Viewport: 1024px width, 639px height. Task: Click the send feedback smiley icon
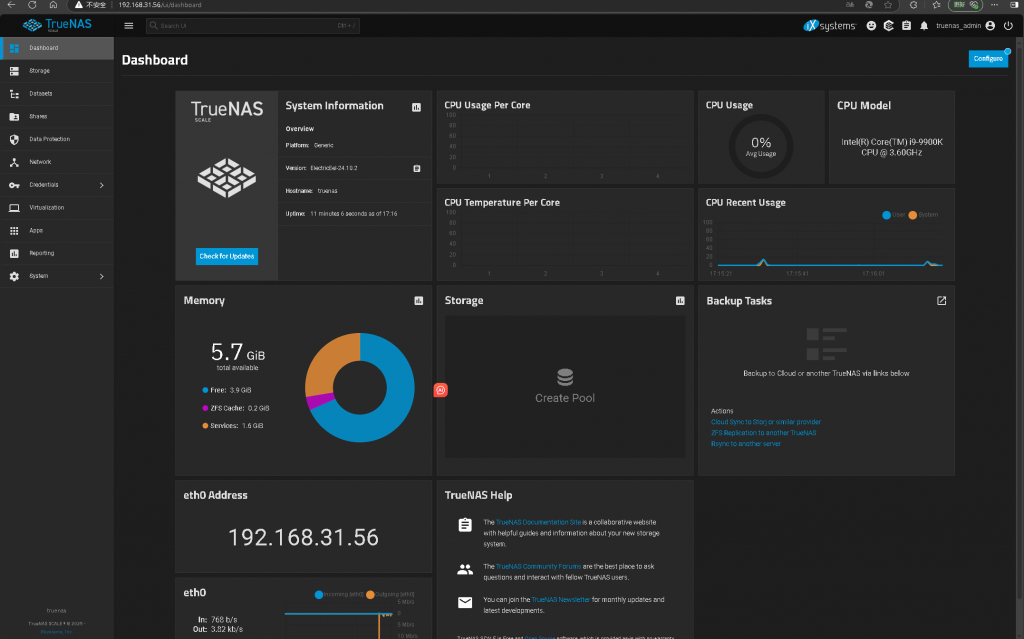[871, 25]
